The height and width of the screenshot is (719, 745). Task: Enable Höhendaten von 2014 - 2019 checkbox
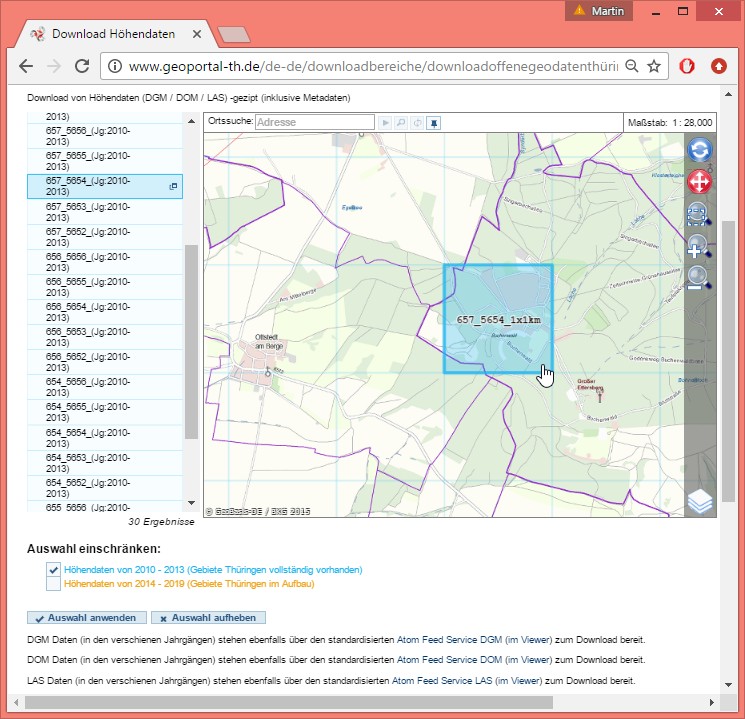(x=54, y=583)
